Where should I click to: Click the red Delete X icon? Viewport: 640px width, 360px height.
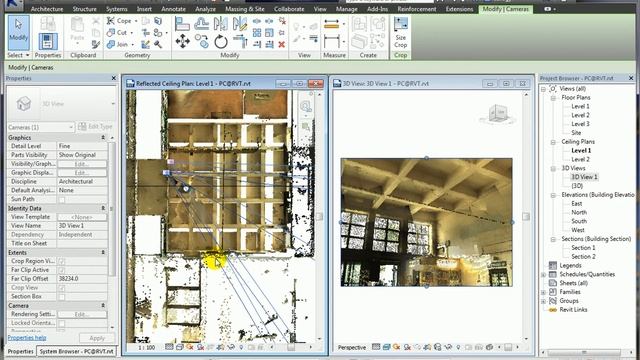[282, 44]
